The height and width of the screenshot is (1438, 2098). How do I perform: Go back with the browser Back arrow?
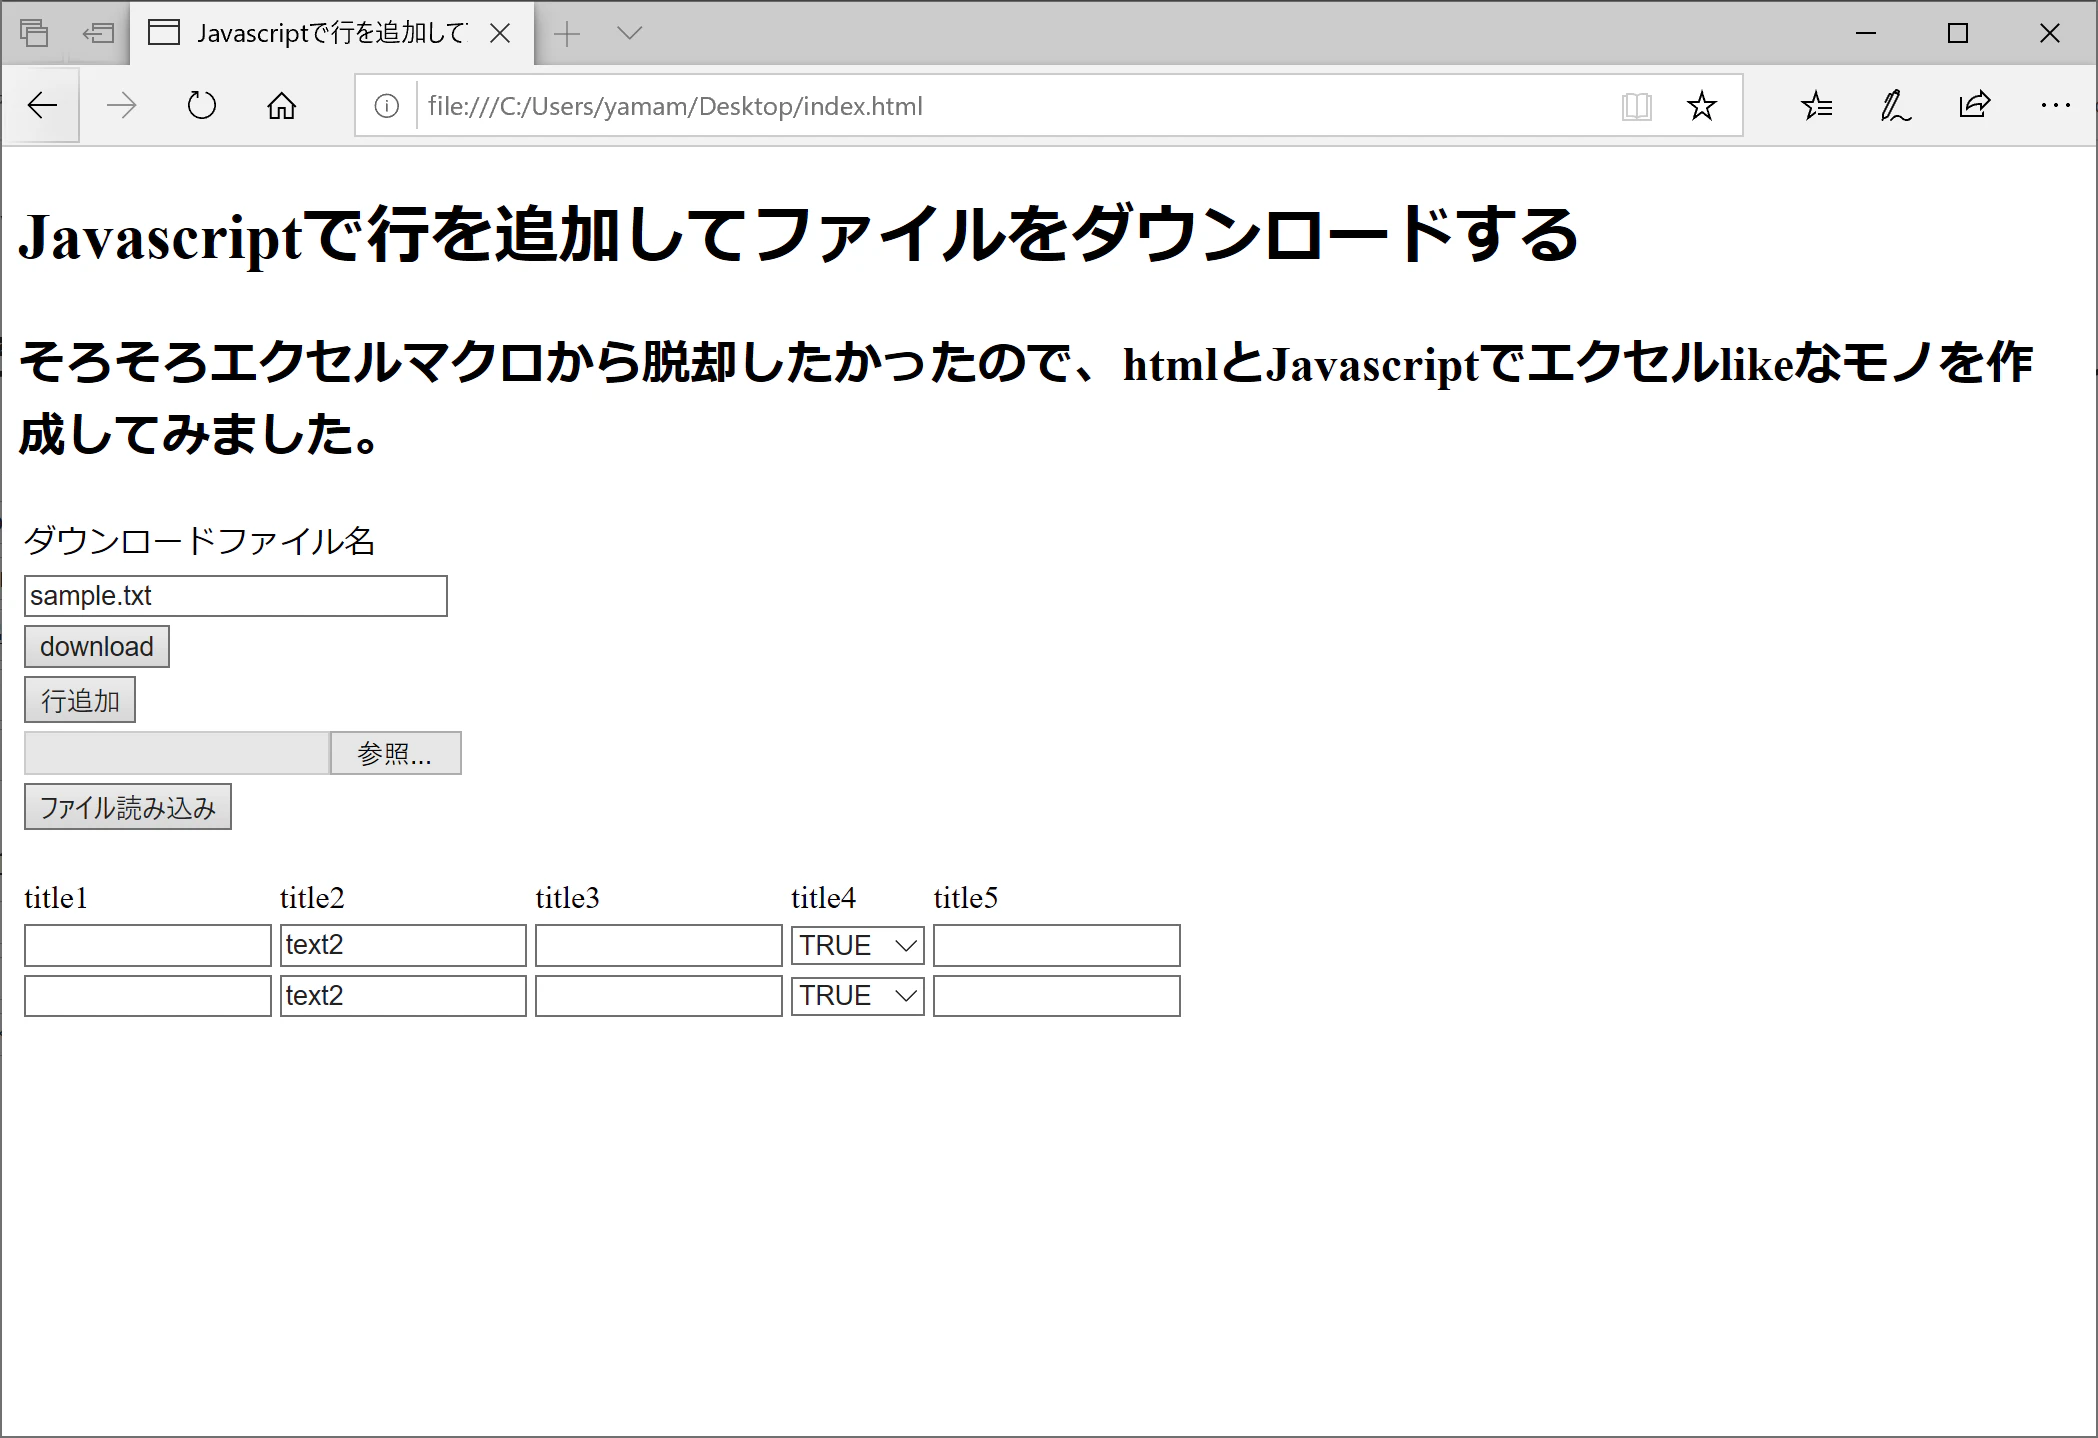click(42, 106)
